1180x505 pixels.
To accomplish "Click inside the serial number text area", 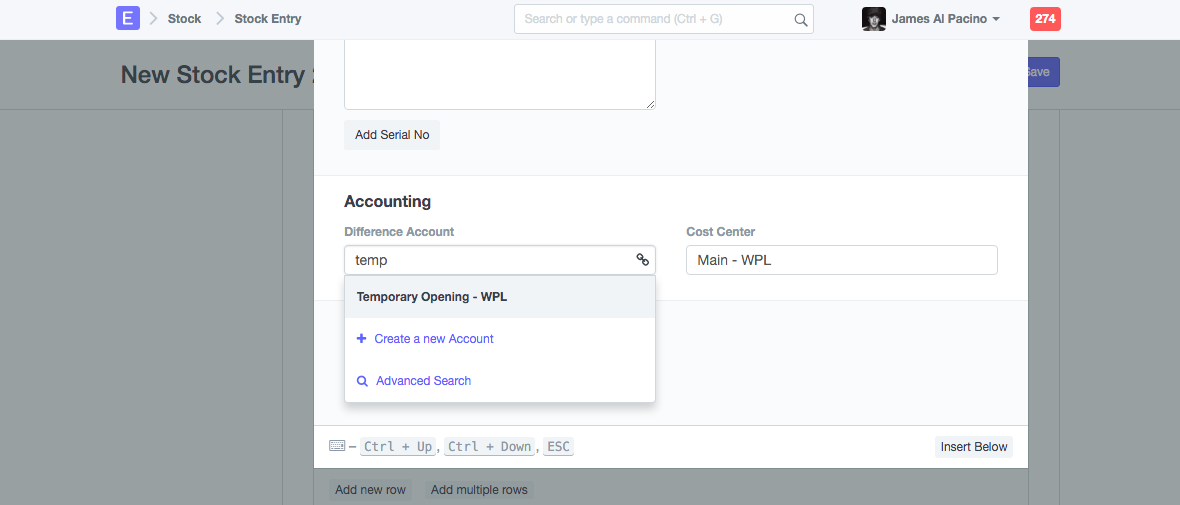I will coord(499,75).
